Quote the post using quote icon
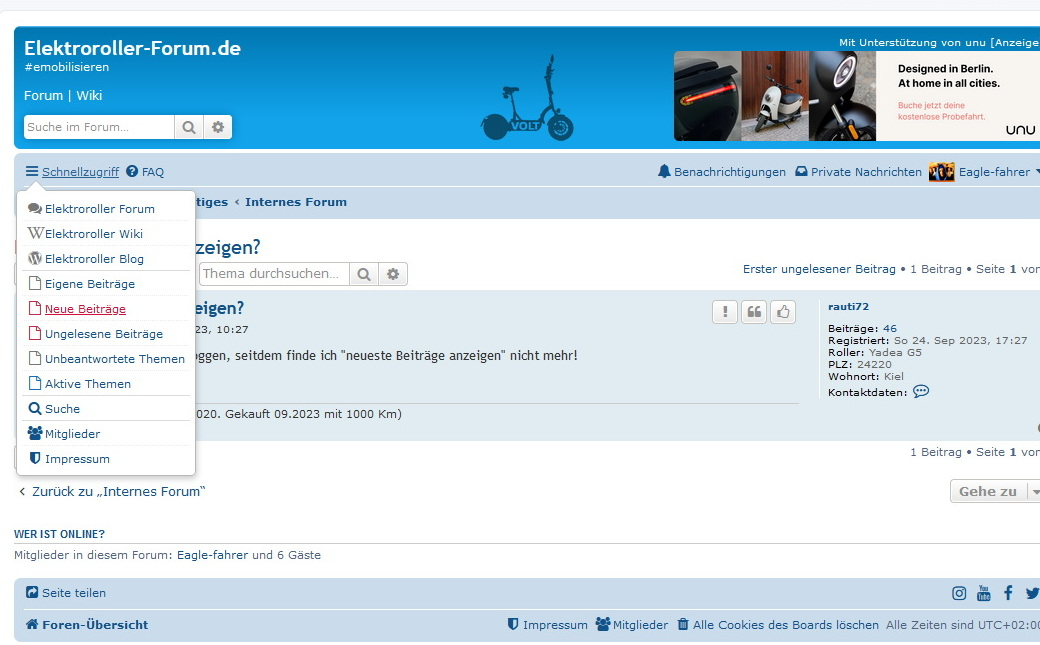The image size is (1040, 645). 754,312
